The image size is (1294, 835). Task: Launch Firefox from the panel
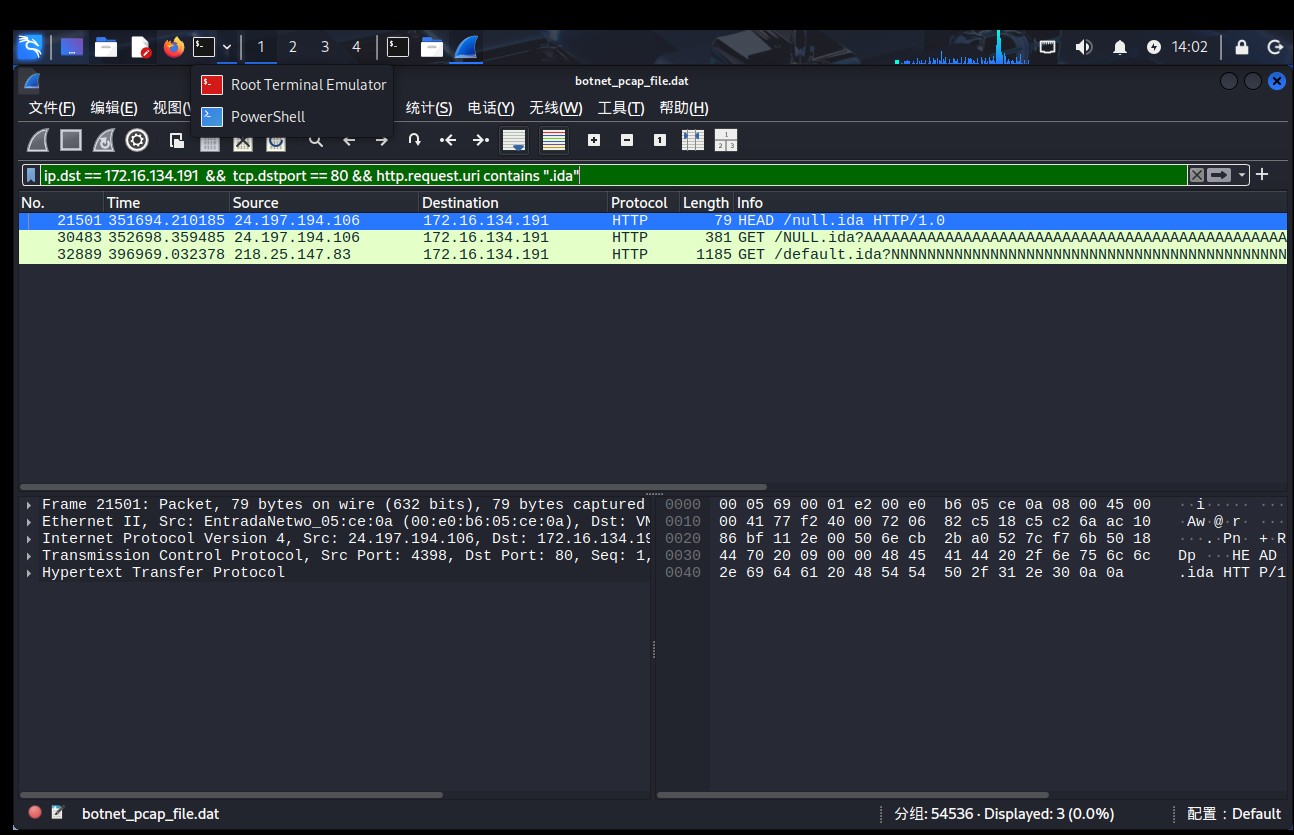174,47
